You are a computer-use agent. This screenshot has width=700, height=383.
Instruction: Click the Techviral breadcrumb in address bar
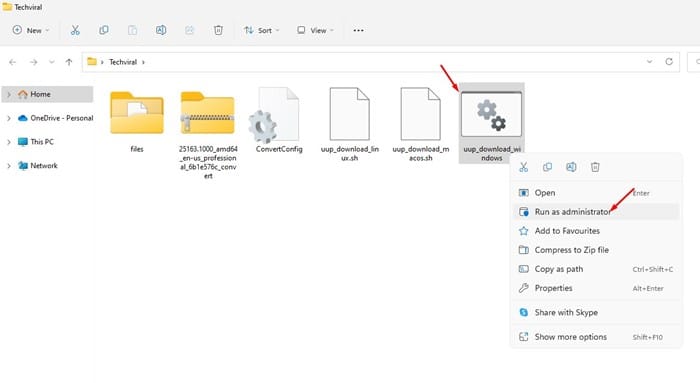coord(123,62)
